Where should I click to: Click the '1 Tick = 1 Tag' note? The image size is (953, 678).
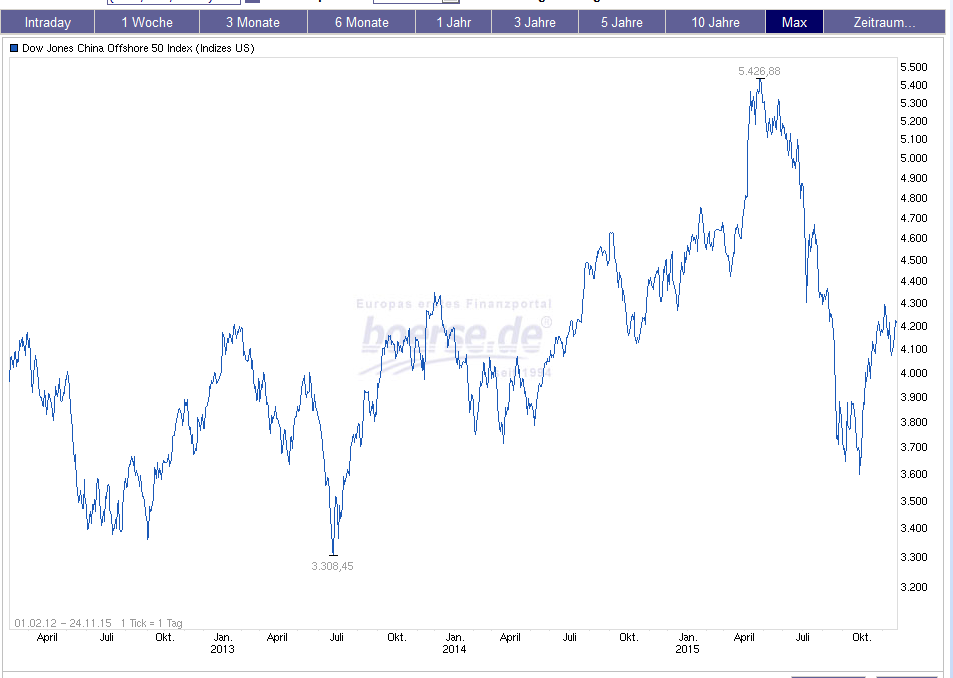coord(151,623)
